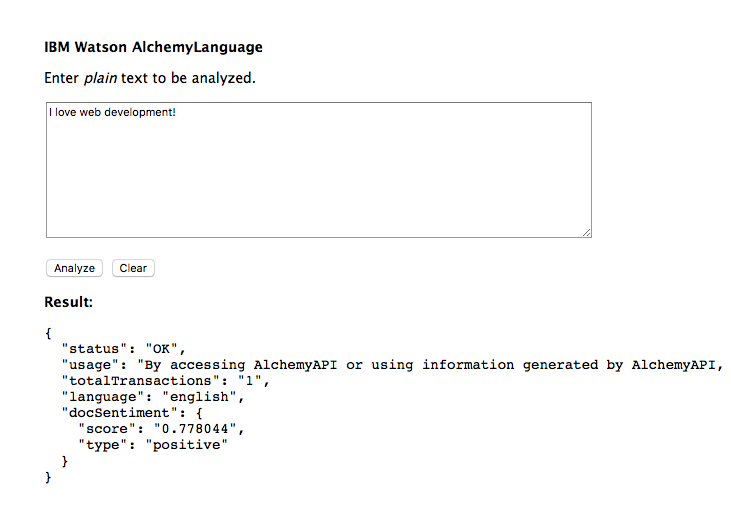Click the score value 0.778044
This screenshot has width=731, height=518.
[x=195, y=429]
